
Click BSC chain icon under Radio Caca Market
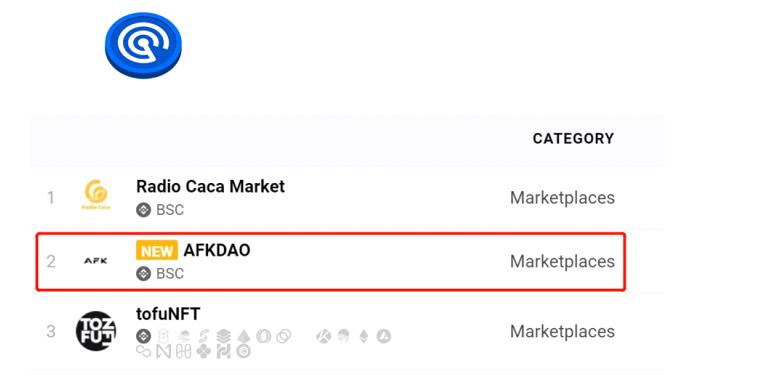[x=143, y=210]
